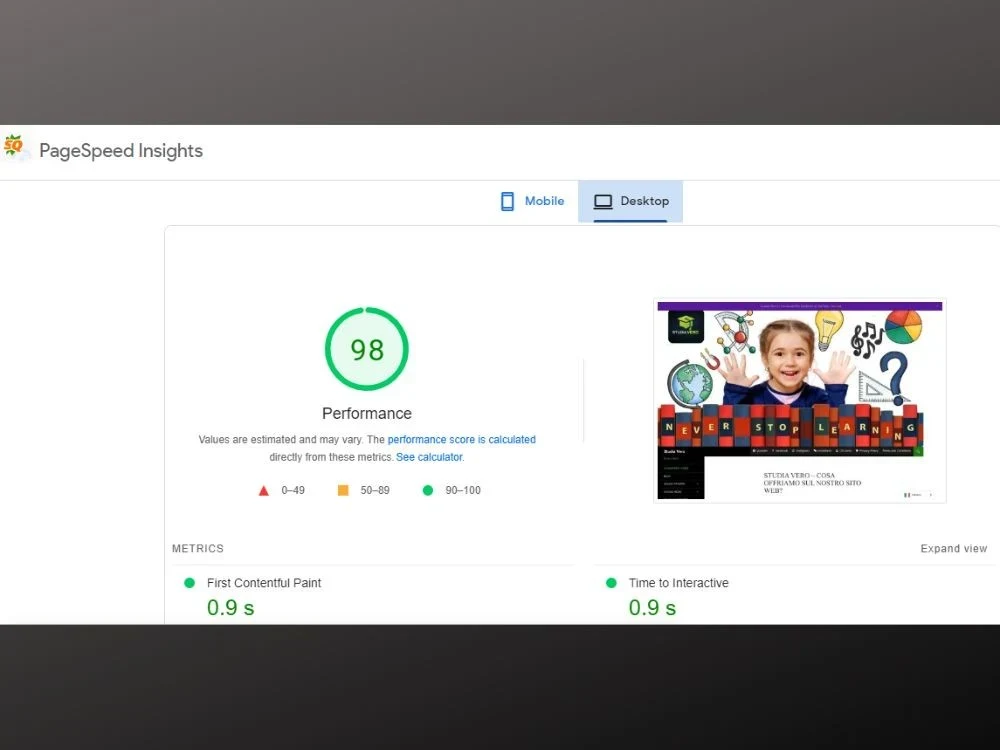This screenshot has height=750, width=1000.
Task: Switch to the Mobile tab
Action: pos(533,202)
